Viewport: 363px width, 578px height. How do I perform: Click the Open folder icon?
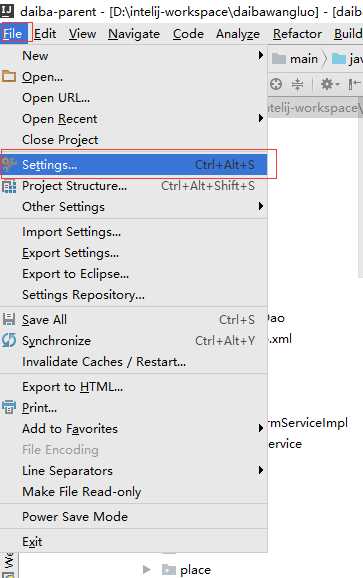click(8, 77)
